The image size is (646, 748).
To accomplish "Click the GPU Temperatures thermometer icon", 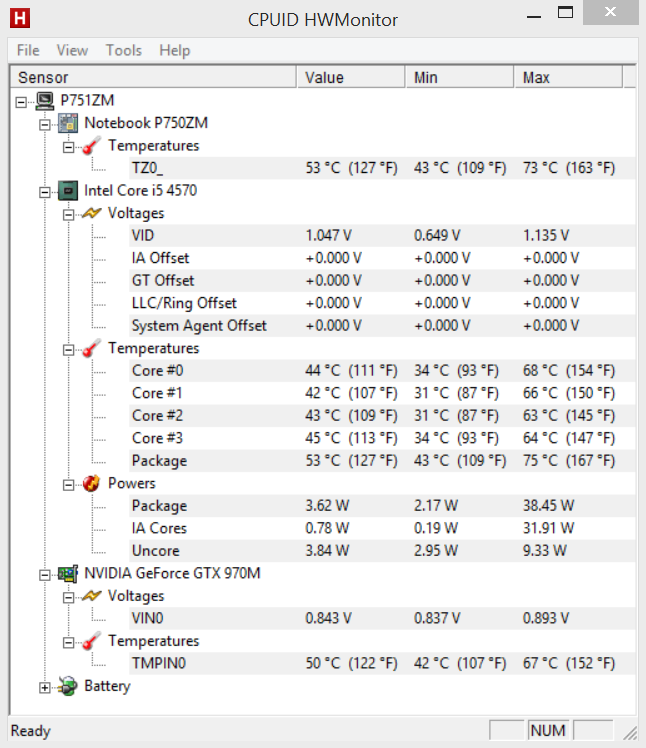I will (91, 641).
